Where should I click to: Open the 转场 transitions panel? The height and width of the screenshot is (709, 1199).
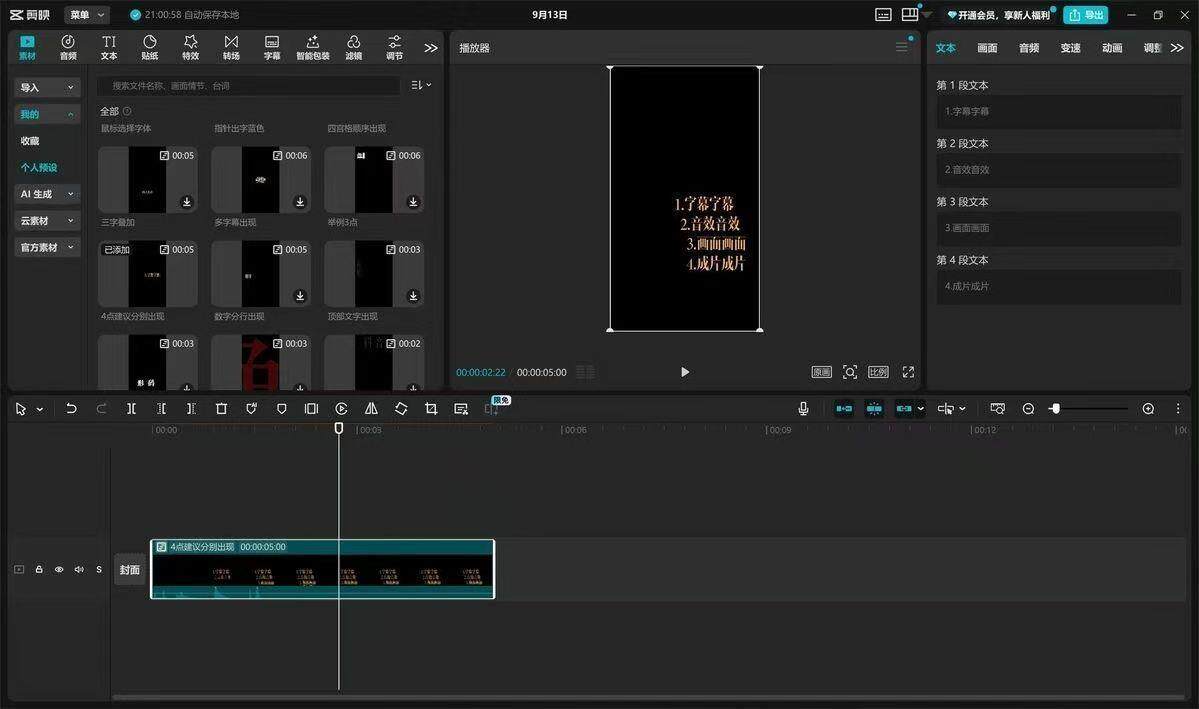[231, 47]
